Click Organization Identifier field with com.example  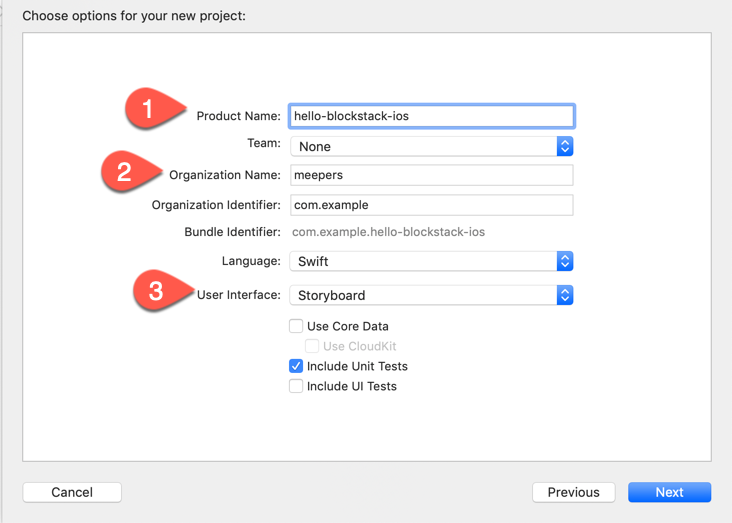coord(431,205)
